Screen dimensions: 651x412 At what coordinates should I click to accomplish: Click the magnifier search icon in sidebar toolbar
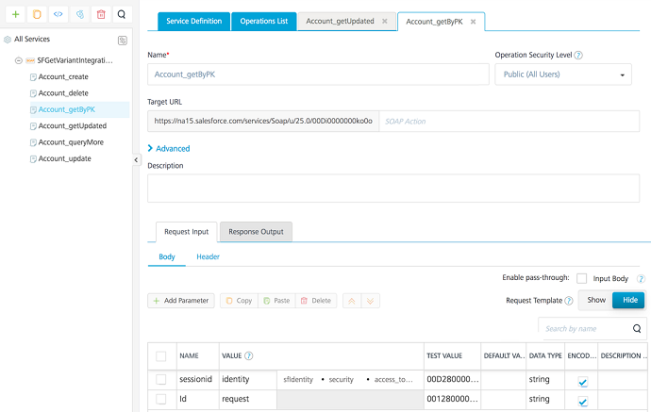[122, 15]
